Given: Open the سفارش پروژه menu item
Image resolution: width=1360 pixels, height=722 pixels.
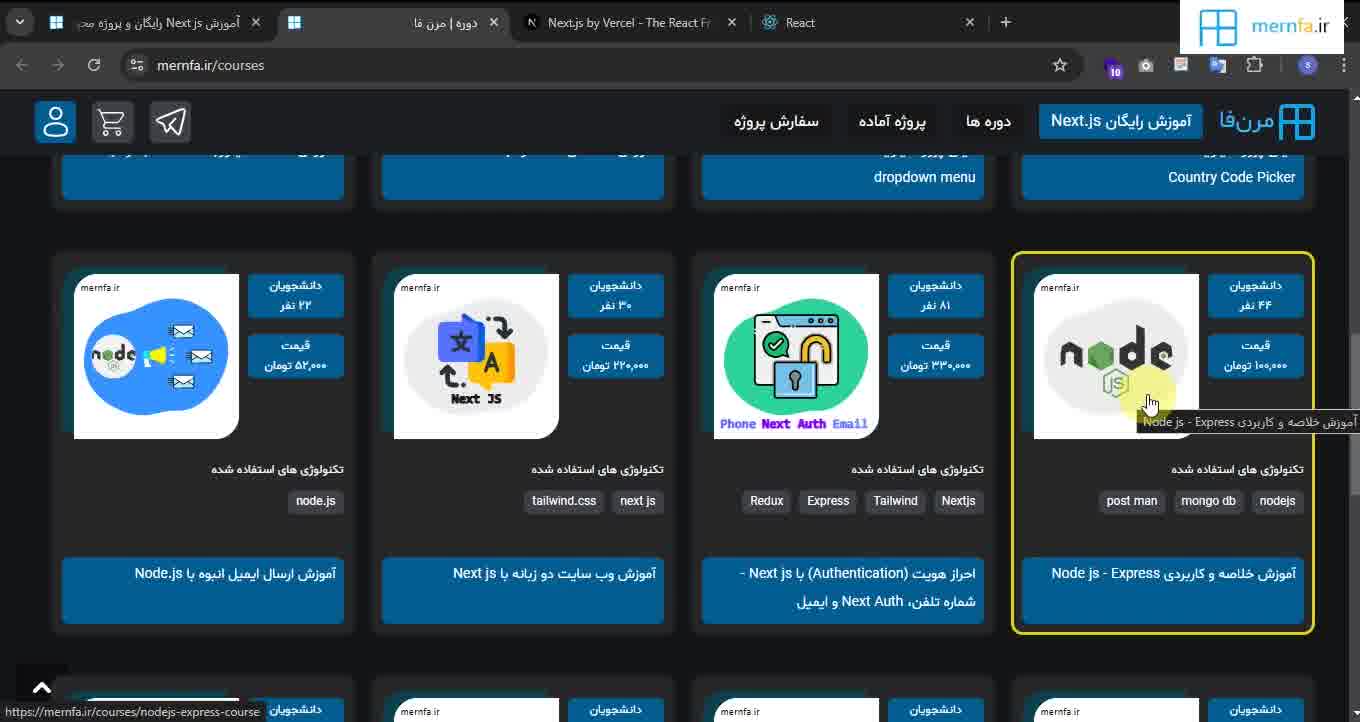Looking at the screenshot, I should [x=776, y=121].
